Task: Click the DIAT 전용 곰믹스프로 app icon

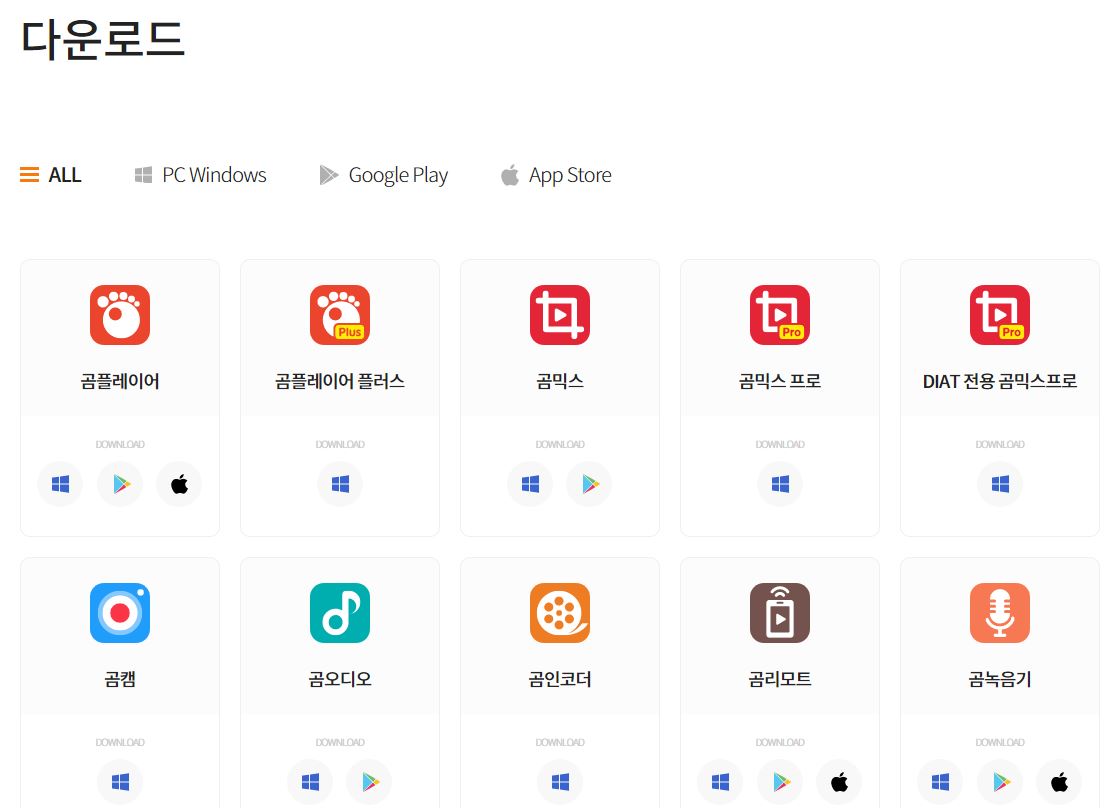Action: pos(1000,315)
